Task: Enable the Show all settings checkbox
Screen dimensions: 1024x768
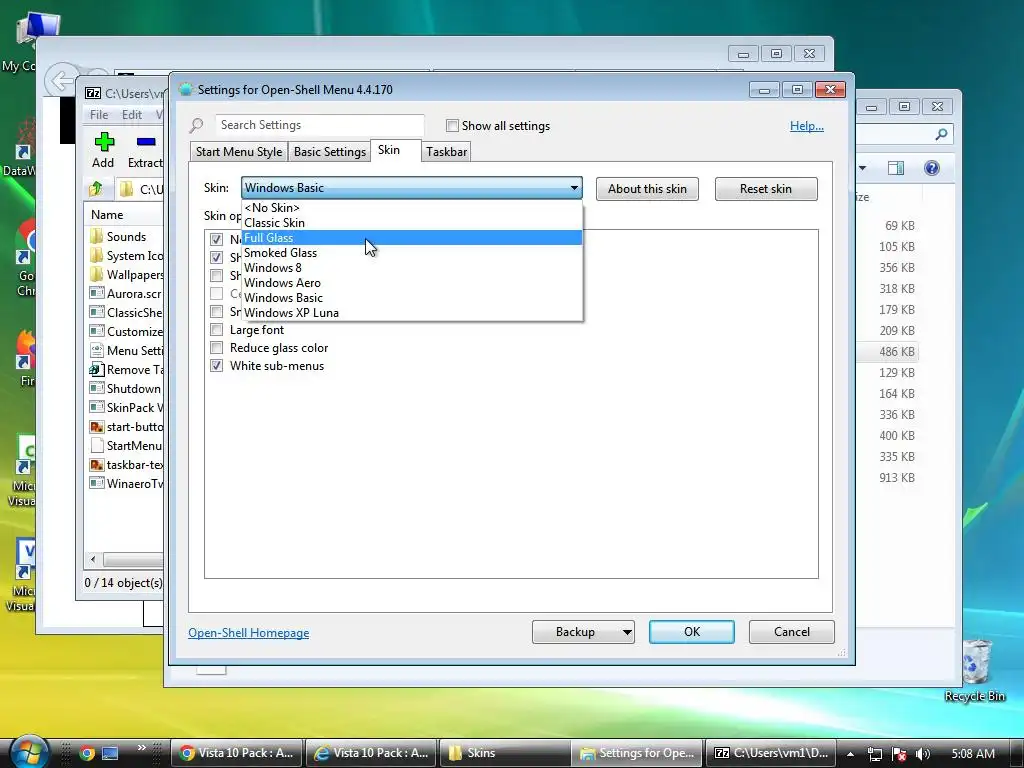Action: pyautogui.click(x=452, y=125)
